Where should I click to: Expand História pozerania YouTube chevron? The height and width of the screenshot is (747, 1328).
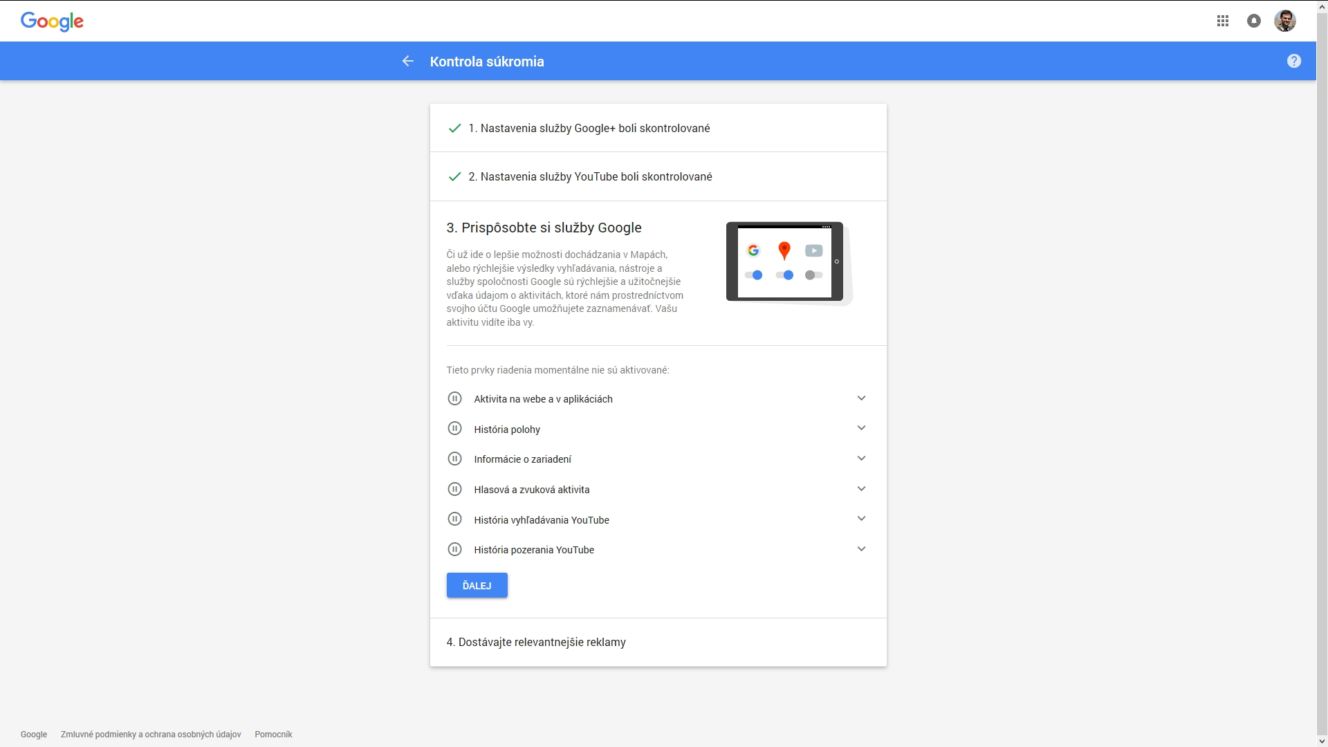pyautogui.click(x=861, y=549)
